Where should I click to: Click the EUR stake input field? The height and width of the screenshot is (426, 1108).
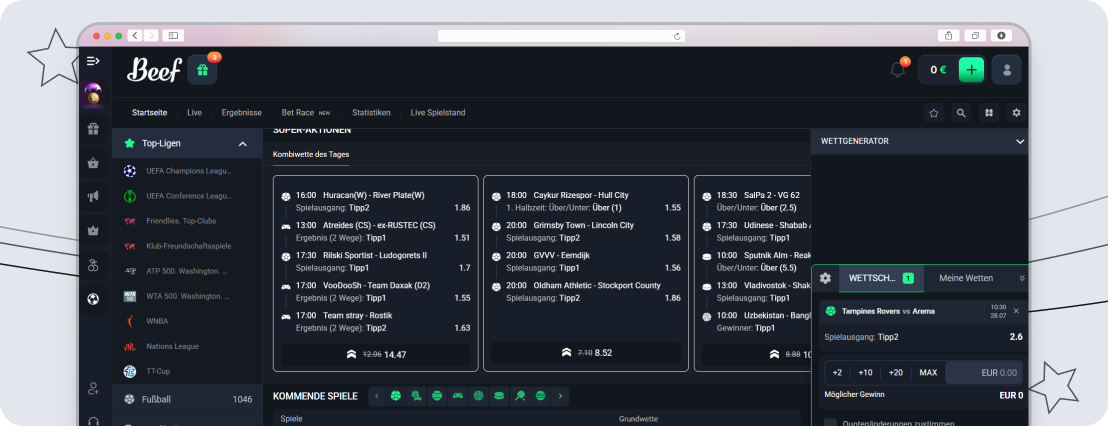point(984,372)
